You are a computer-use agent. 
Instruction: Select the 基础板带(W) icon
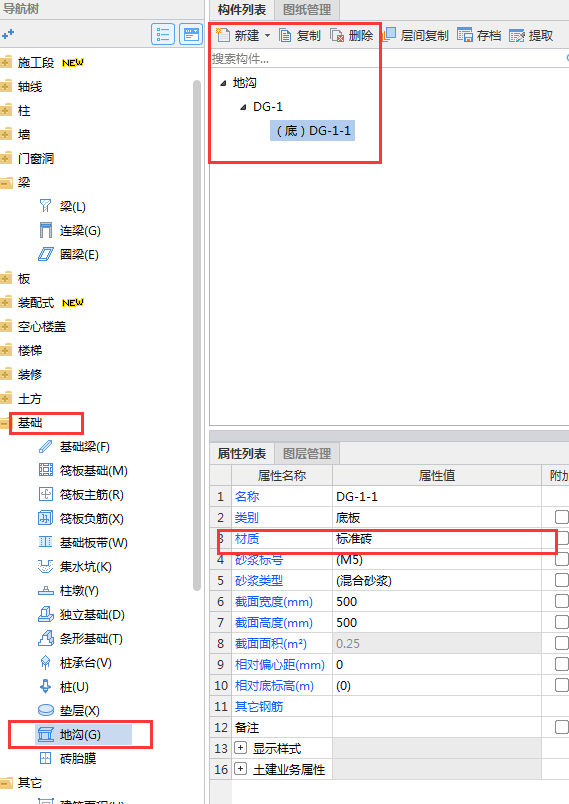tap(46, 542)
